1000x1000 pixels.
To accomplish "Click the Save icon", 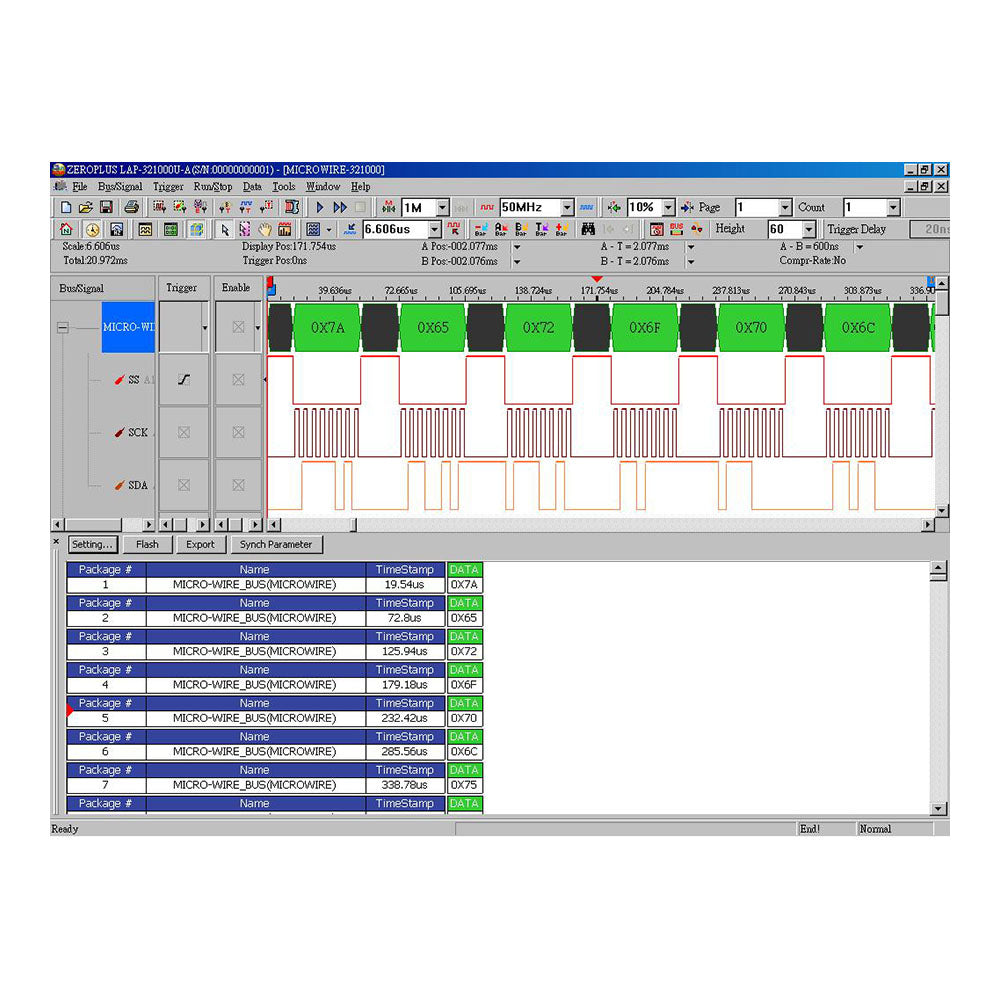I will 104,205.
